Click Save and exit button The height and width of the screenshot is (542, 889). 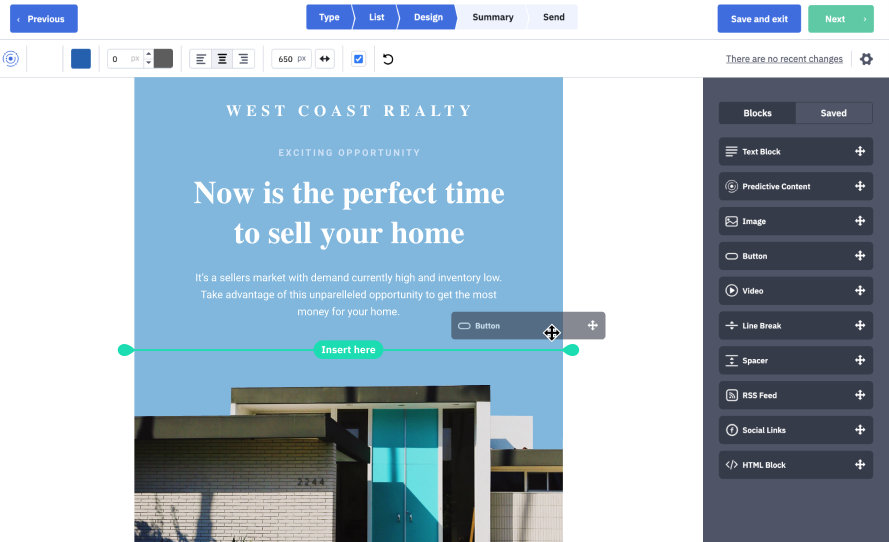[x=759, y=19]
